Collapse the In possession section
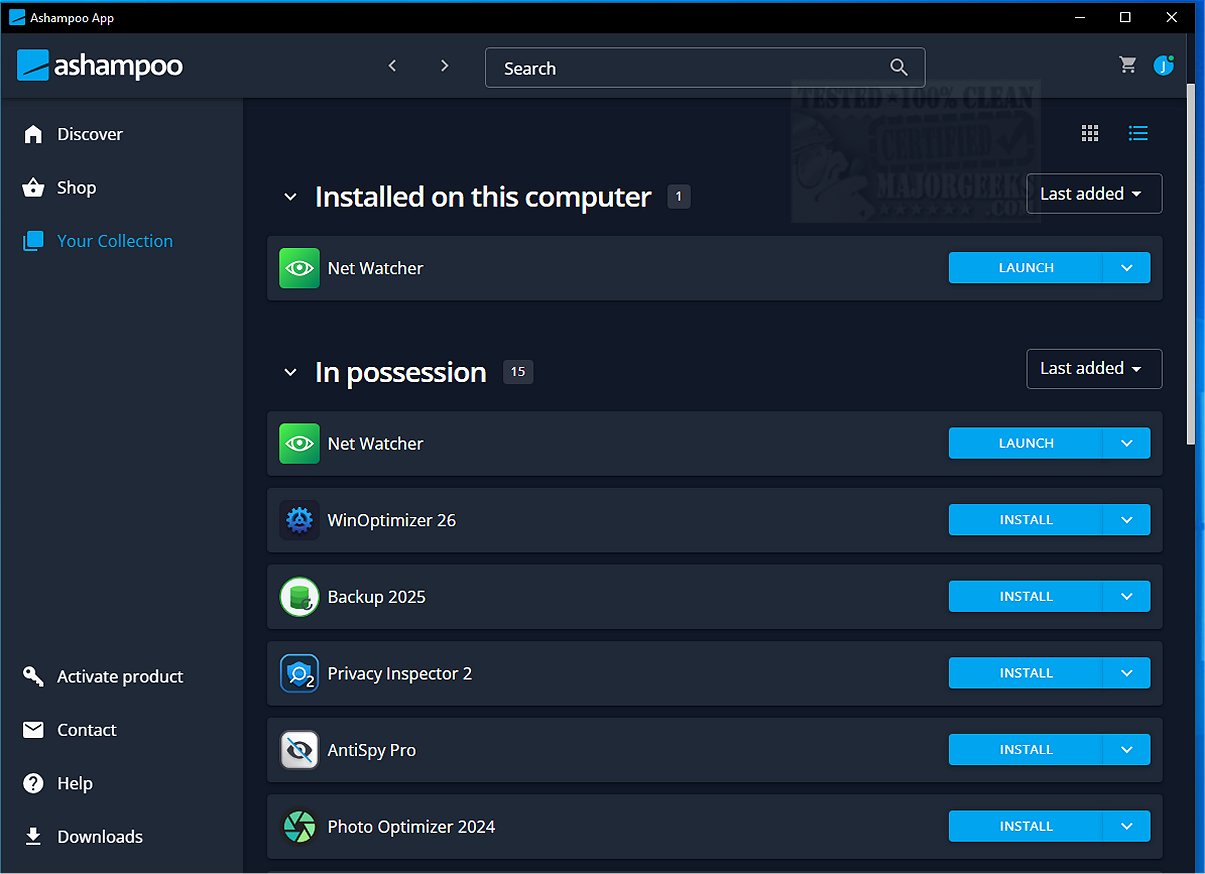Screen dimensions: 1205x874 pyautogui.click(x=290, y=372)
